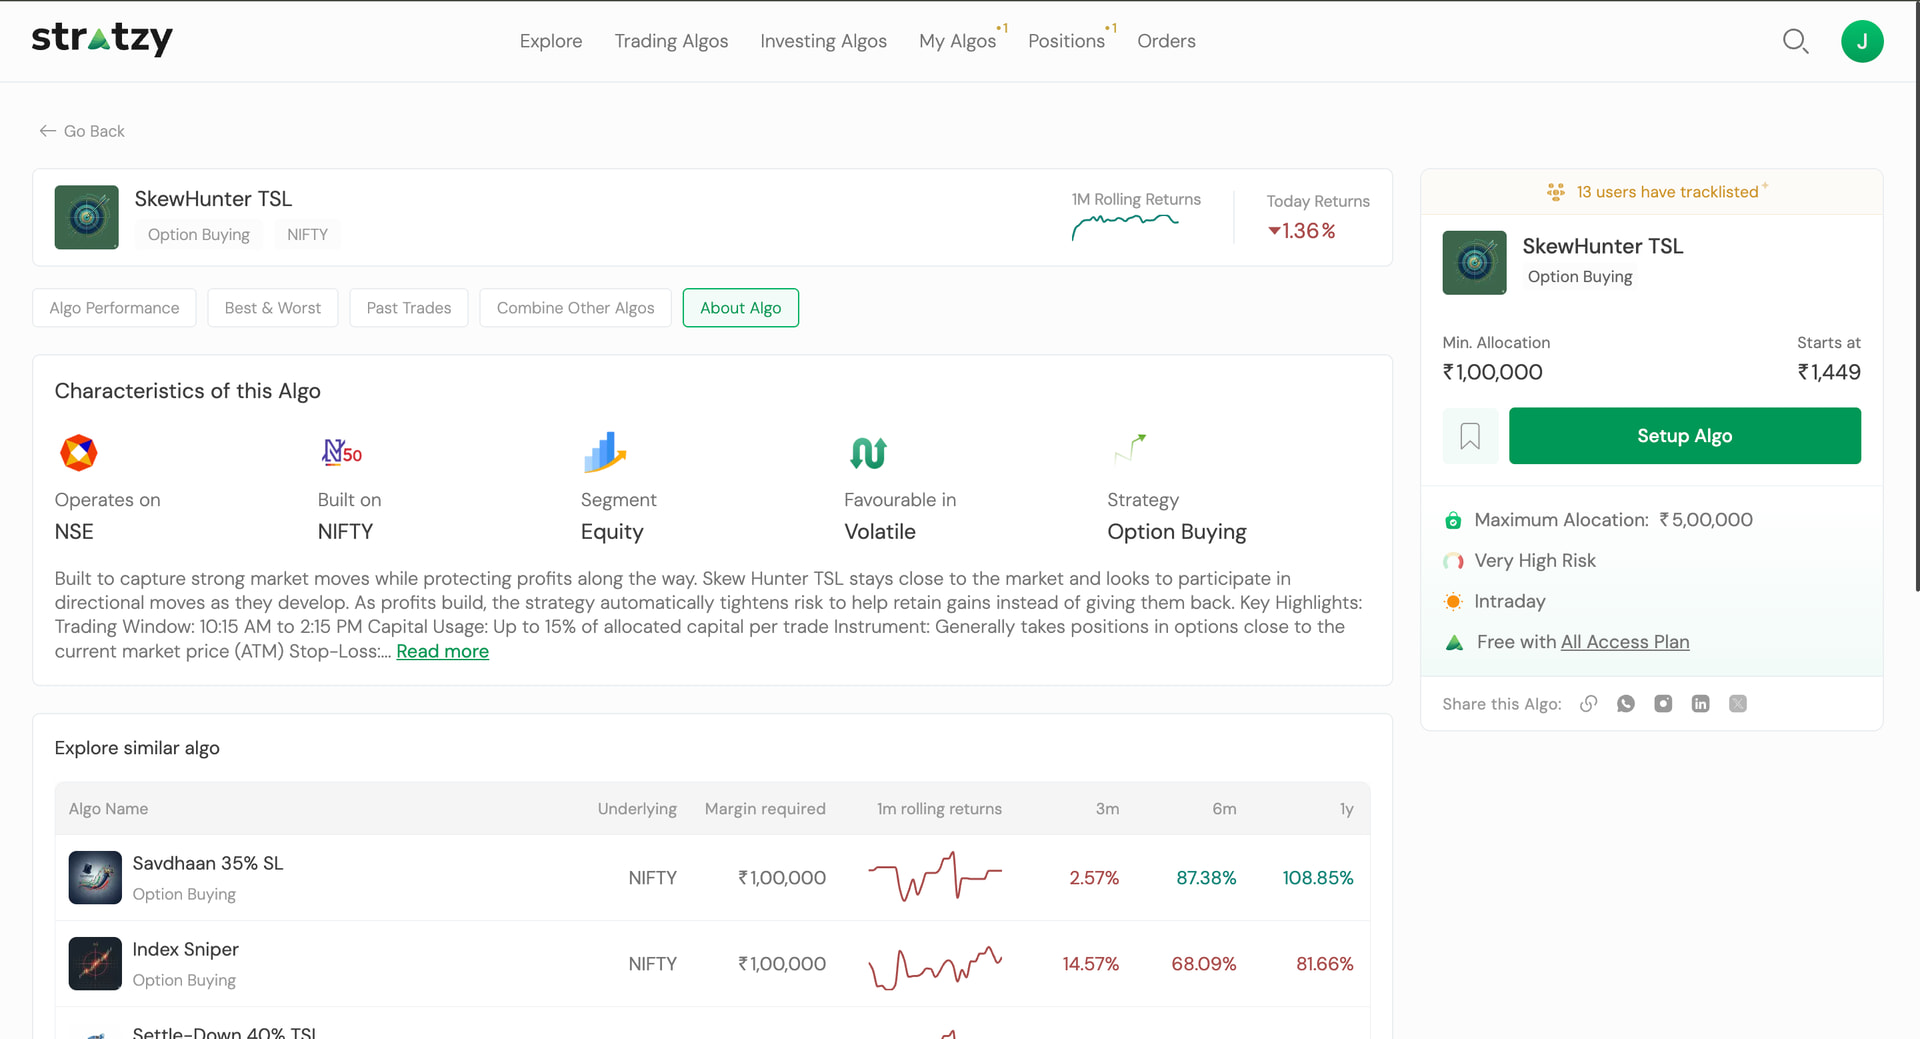Viewport: 1920px width, 1039px height.
Task: Click the Index Sniper algo thumbnail
Action: pos(95,964)
